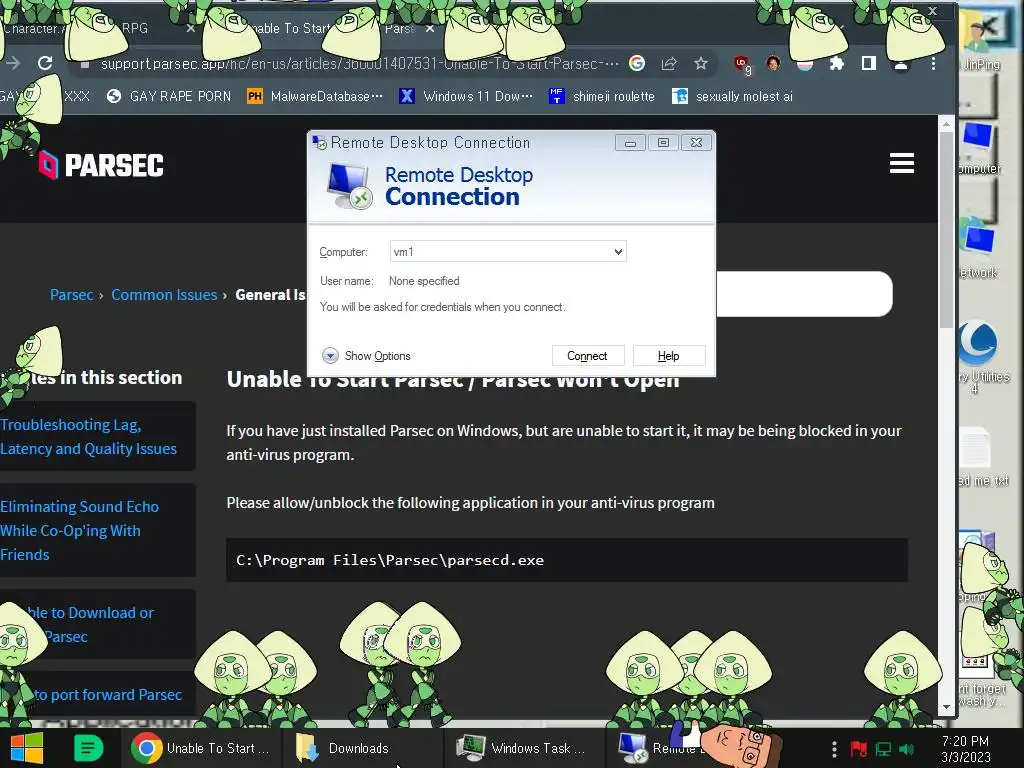Follow the Common Issues breadcrumb link
Image resolution: width=1024 pixels, height=768 pixels.
(x=164, y=295)
